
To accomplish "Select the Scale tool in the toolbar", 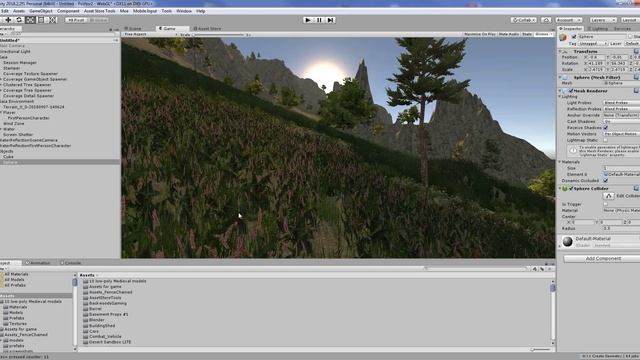I will point(30,20).
